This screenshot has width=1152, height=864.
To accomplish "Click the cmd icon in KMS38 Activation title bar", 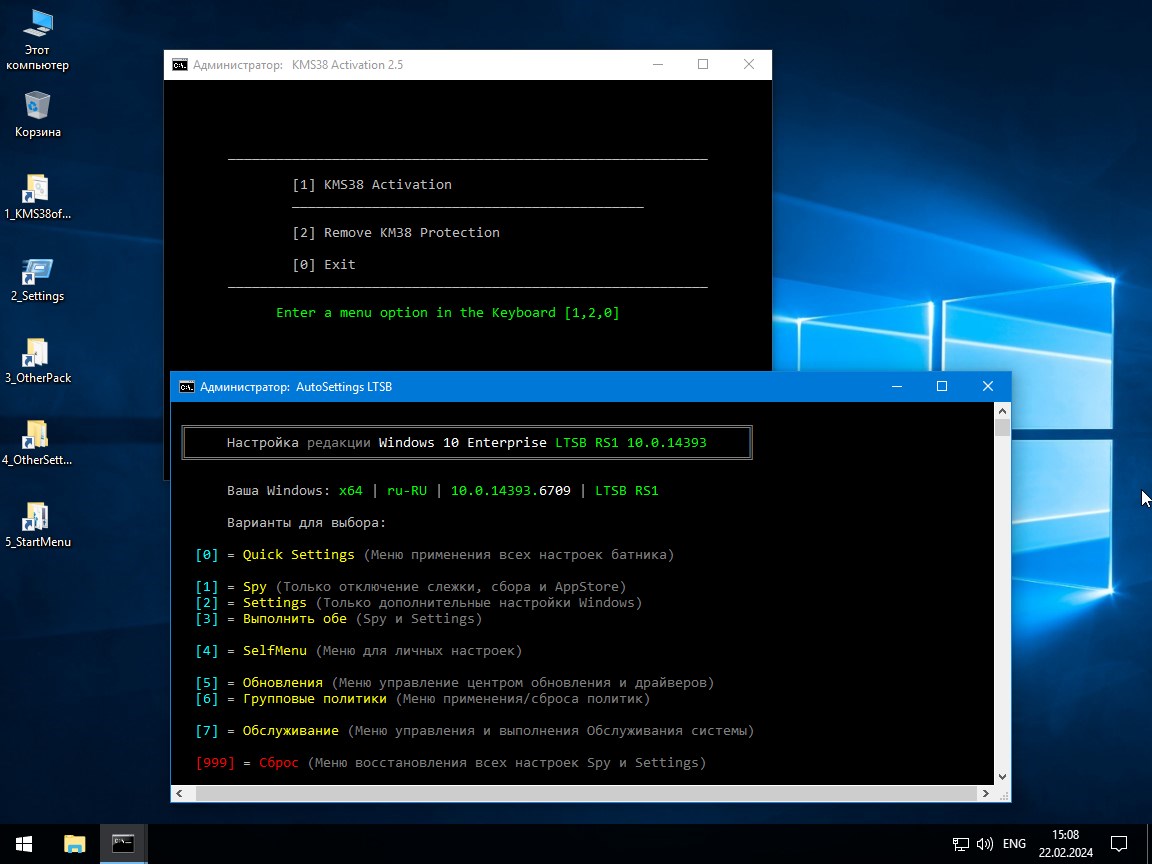I will (179, 65).
